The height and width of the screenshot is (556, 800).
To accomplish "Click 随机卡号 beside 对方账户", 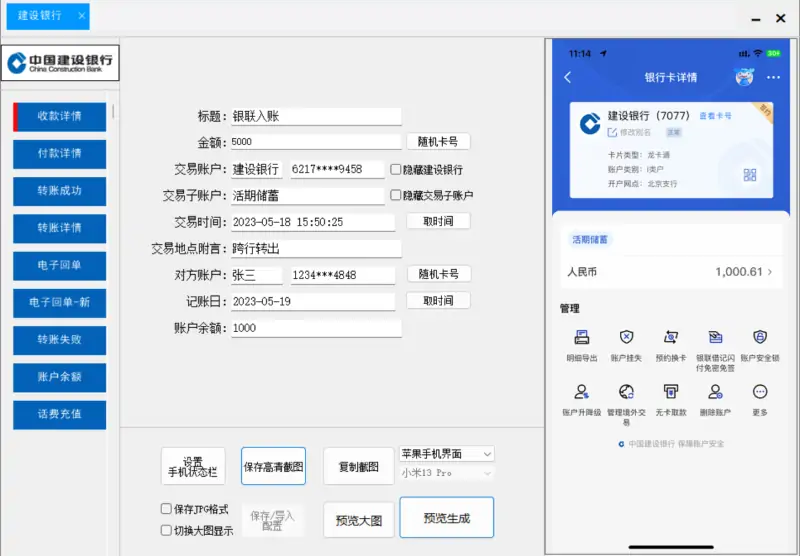I will [x=438, y=274].
